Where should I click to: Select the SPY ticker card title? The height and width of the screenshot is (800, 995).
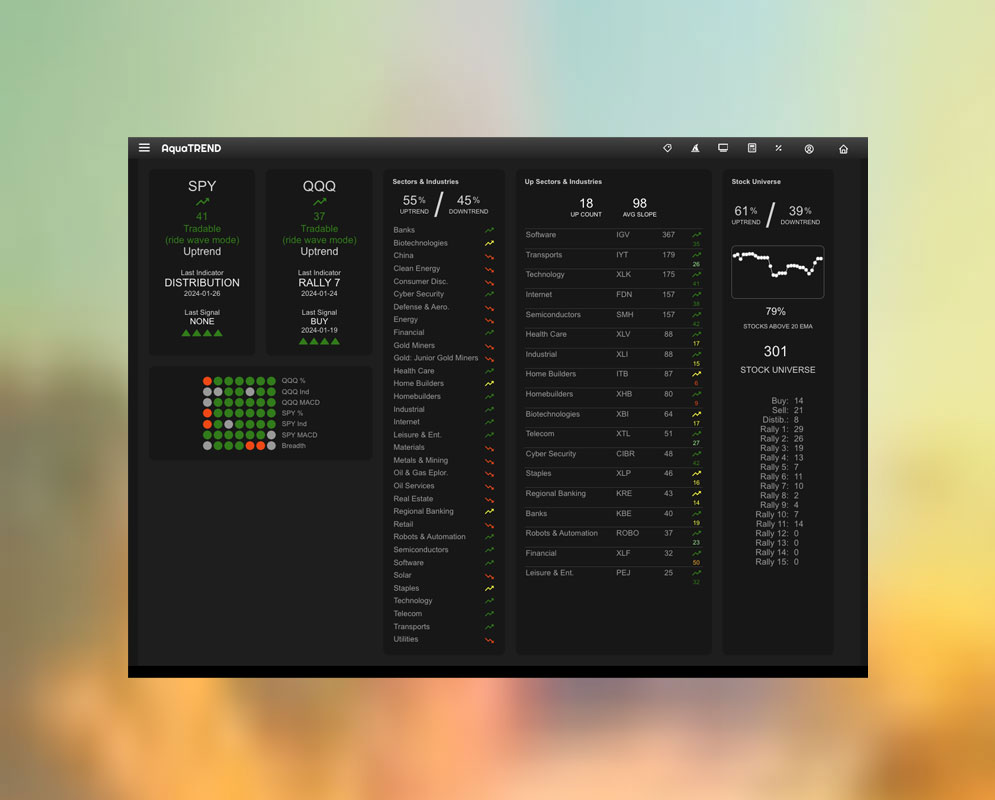(x=202, y=186)
